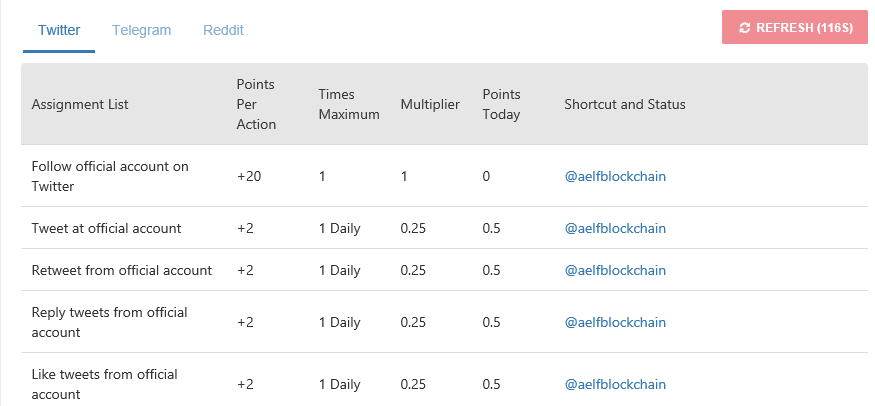
Task: Select the Retweet from official account row
Action: click(445, 270)
